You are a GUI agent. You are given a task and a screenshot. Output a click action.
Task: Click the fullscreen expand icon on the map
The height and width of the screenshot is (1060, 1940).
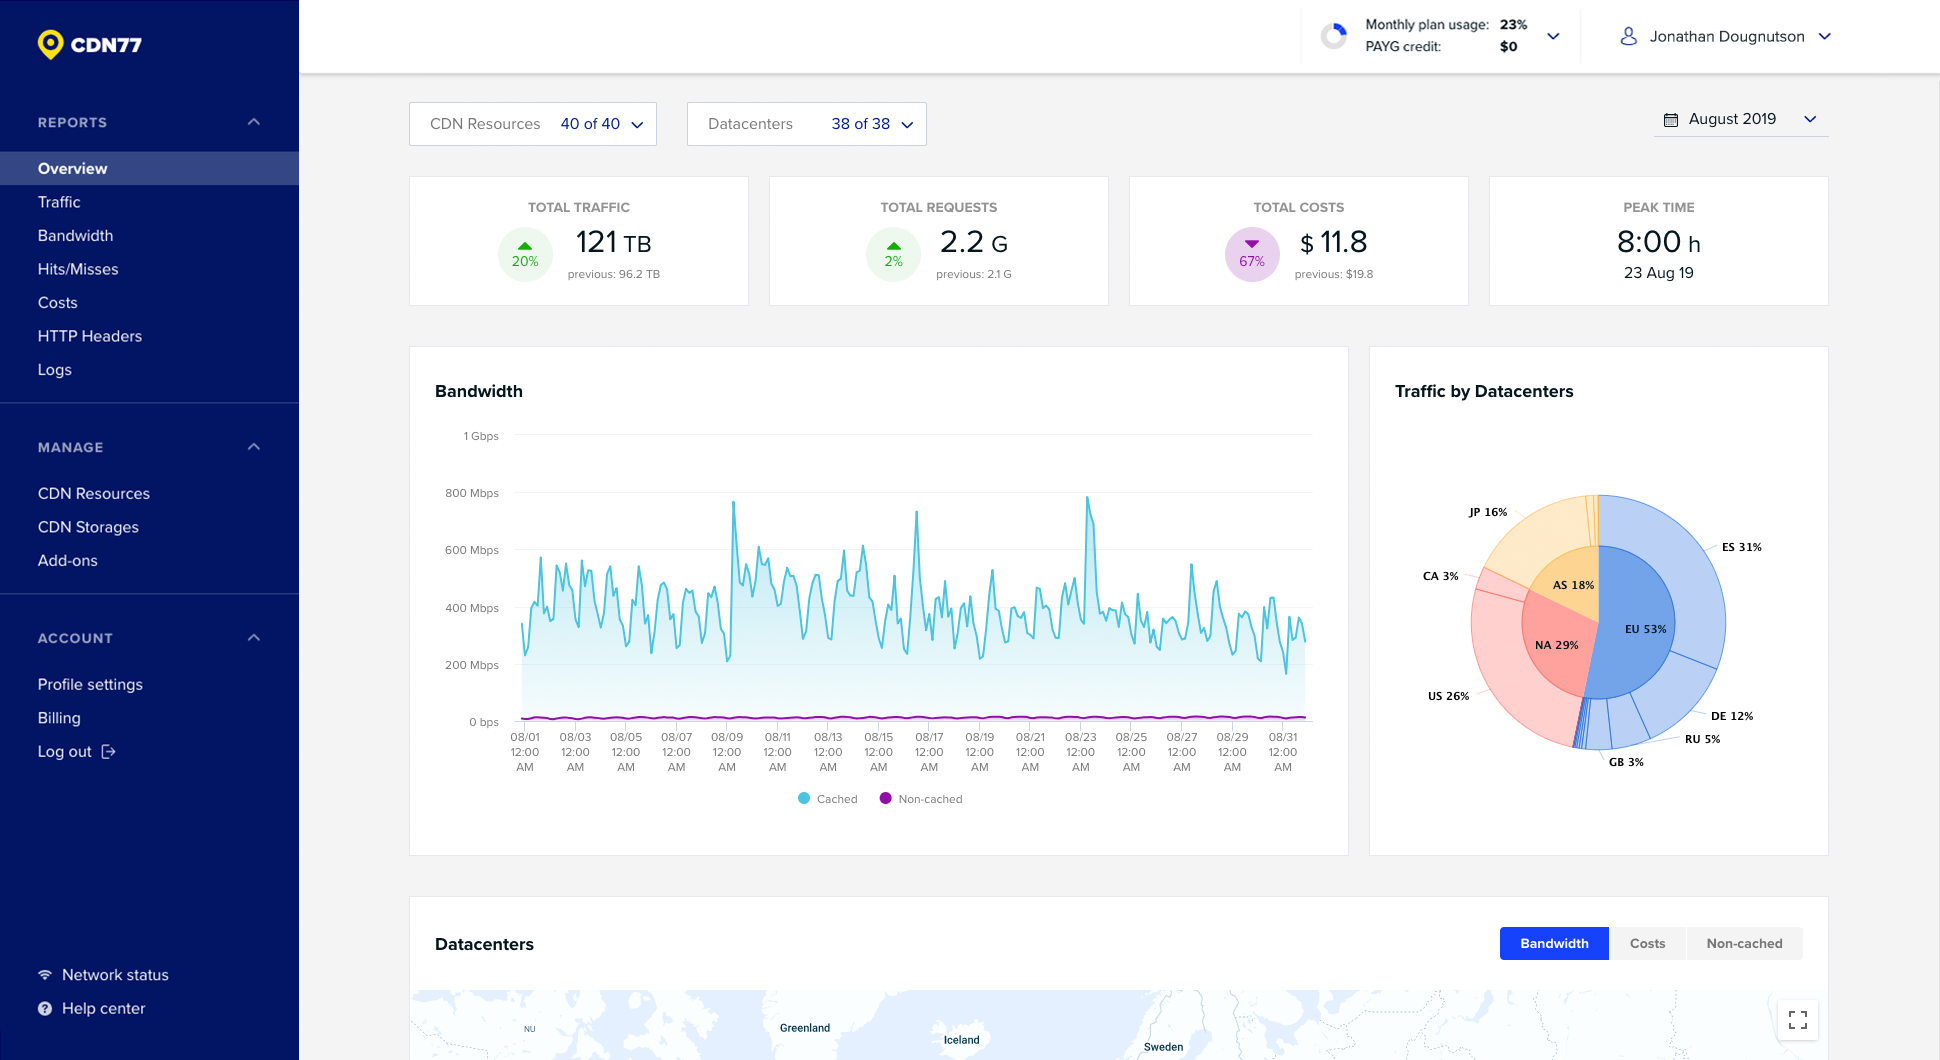[x=1797, y=1019]
